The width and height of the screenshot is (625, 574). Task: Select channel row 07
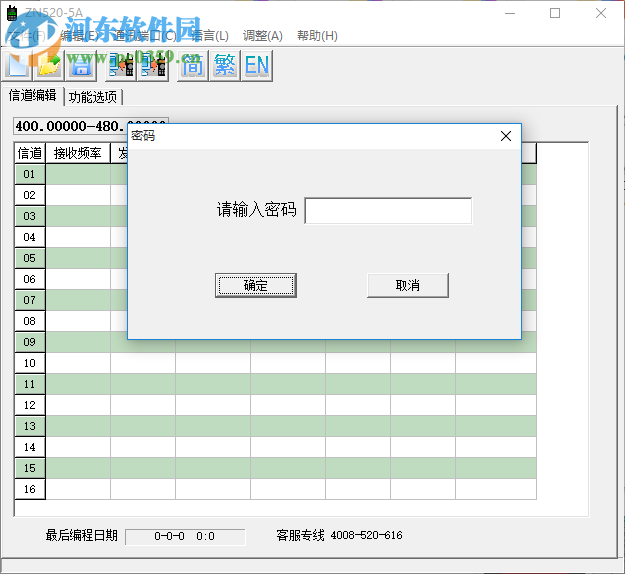tap(29, 300)
